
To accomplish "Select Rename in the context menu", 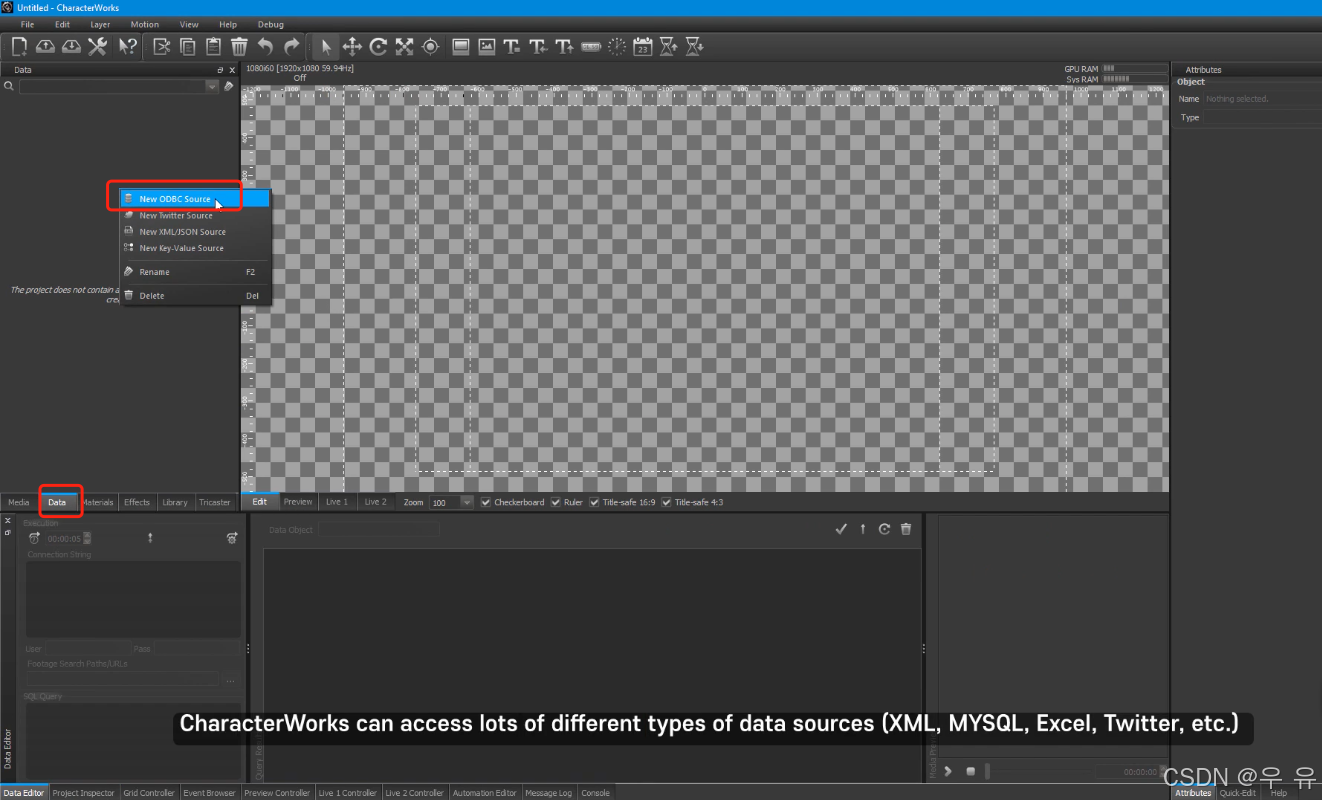I will [195, 272].
